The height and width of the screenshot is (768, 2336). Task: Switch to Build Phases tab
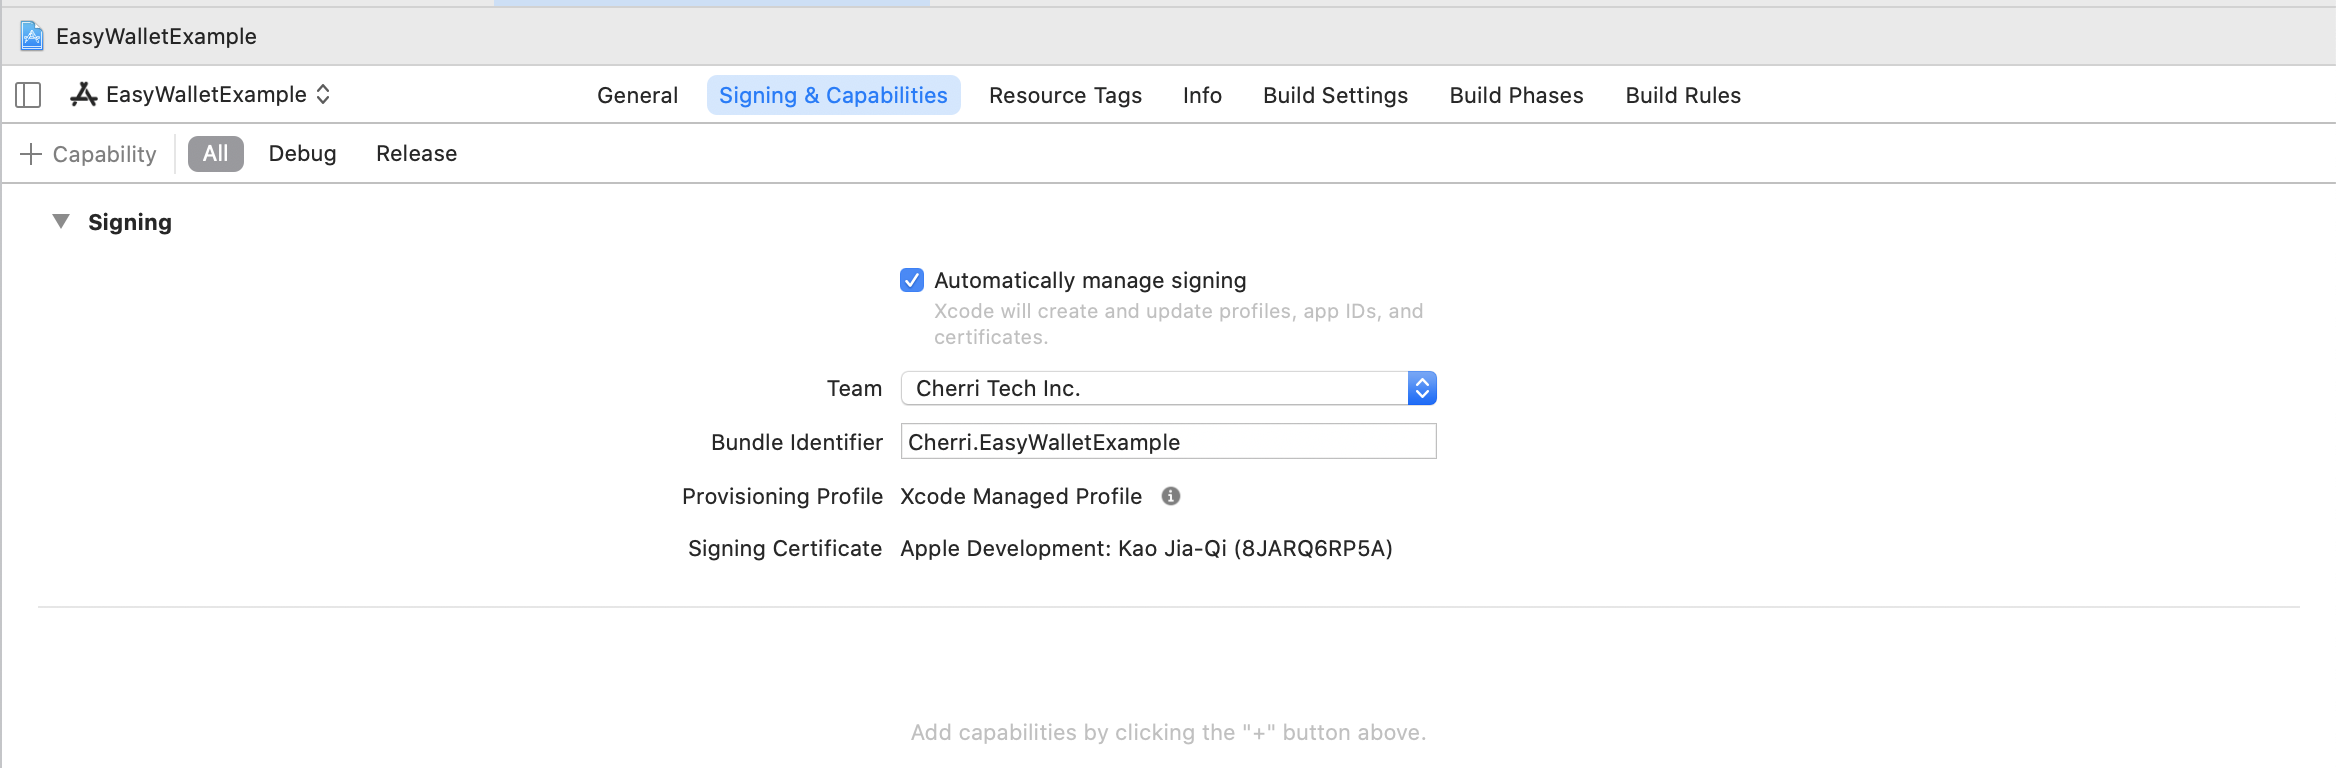pos(1516,95)
